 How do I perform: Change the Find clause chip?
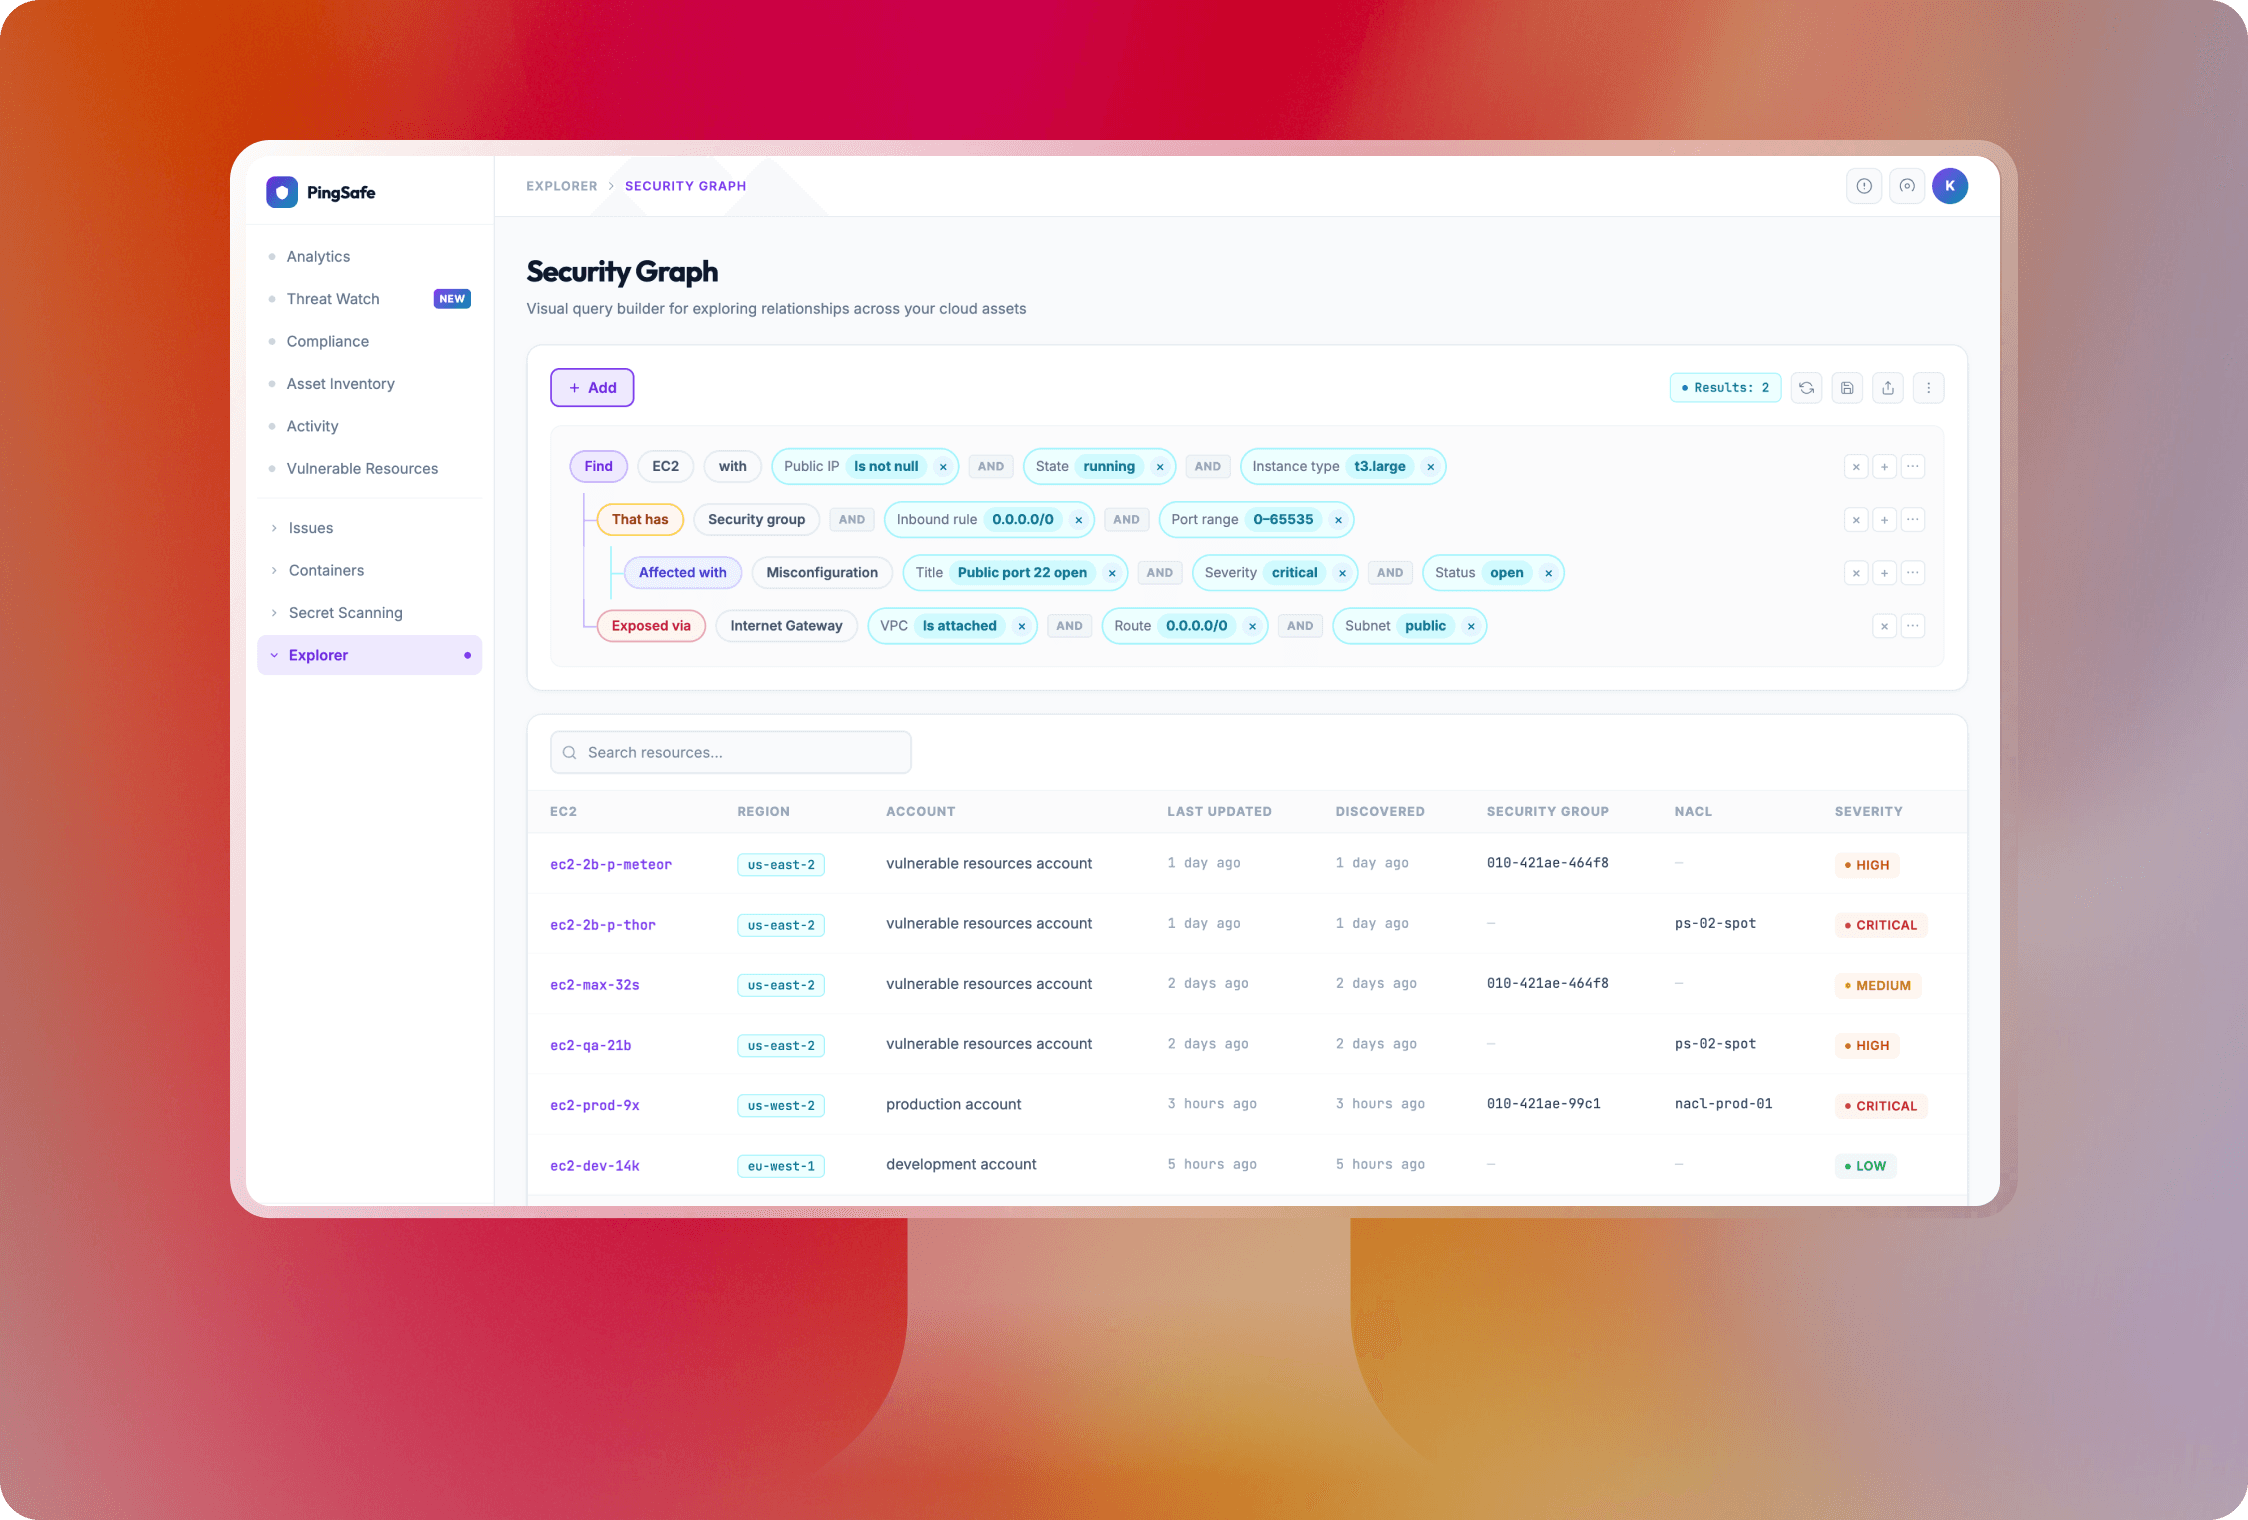tap(598, 467)
